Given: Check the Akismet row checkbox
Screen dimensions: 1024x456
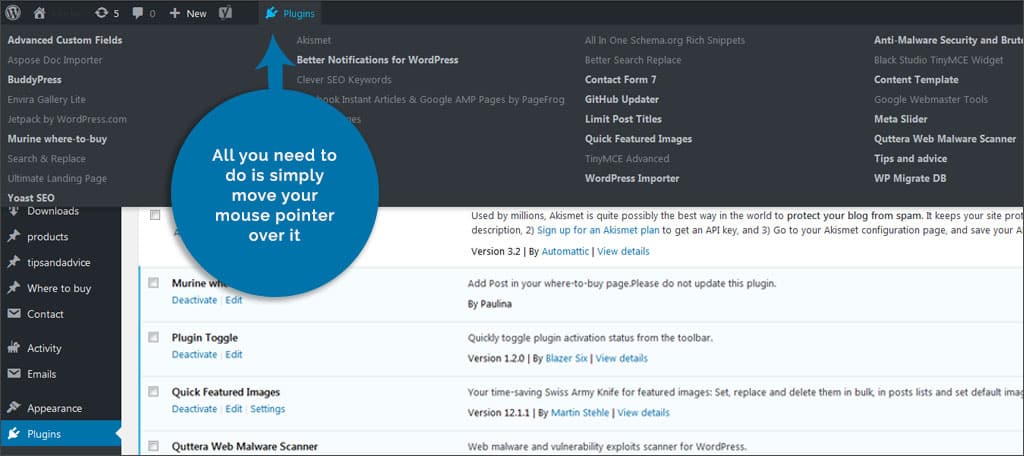Looking at the screenshot, I should coord(154,215).
